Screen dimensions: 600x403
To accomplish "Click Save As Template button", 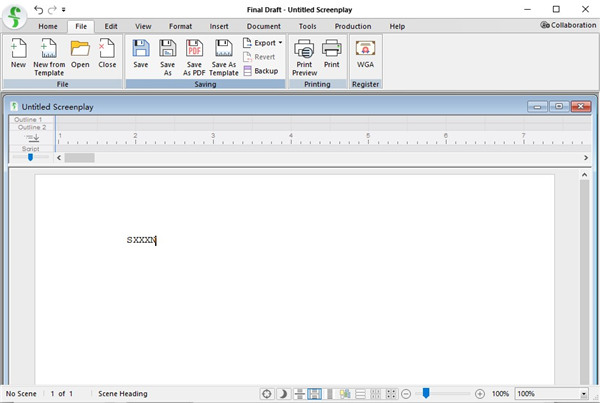I will [224, 54].
